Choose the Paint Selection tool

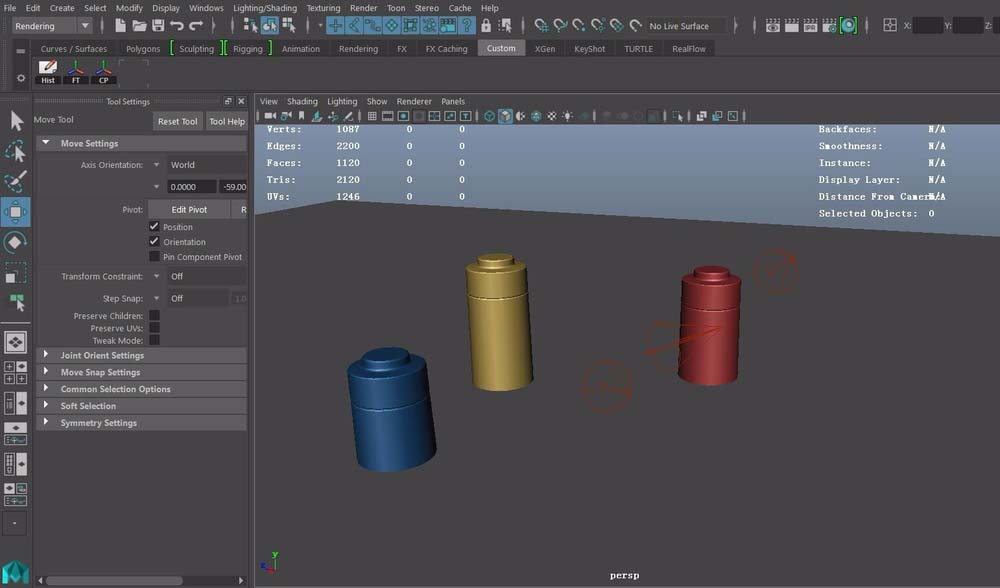16,182
